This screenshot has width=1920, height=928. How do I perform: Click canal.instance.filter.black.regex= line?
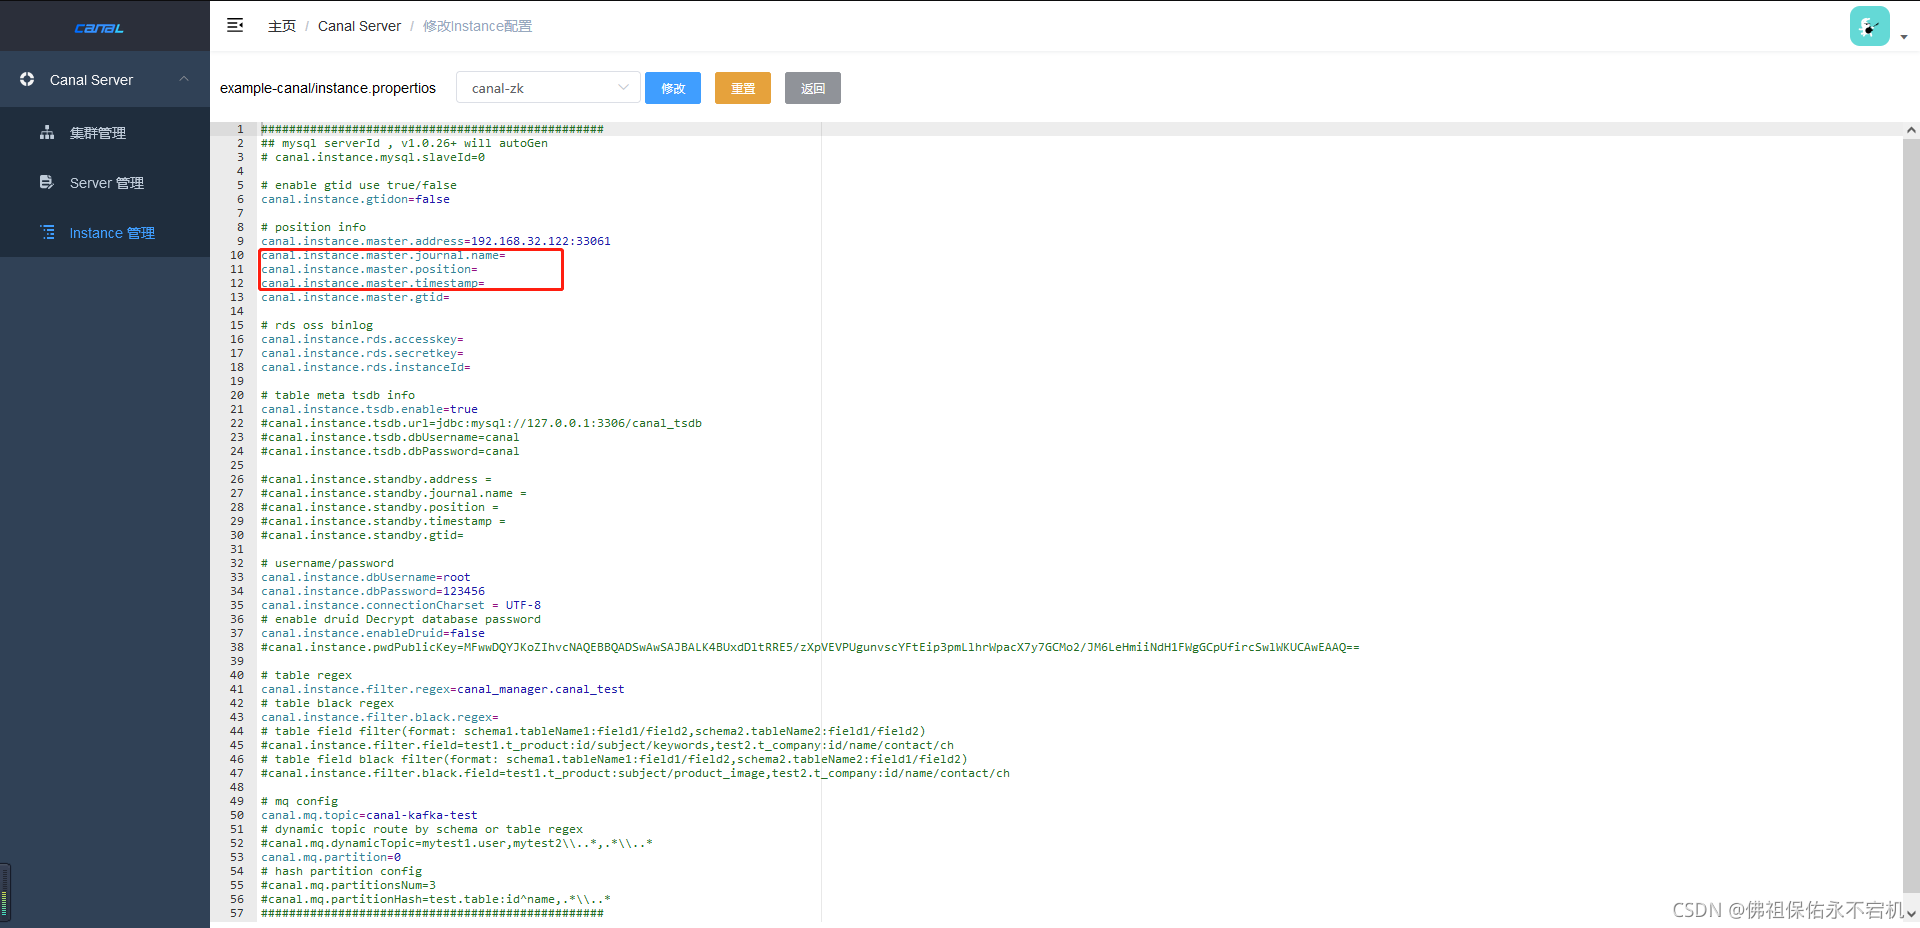[x=380, y=717]
